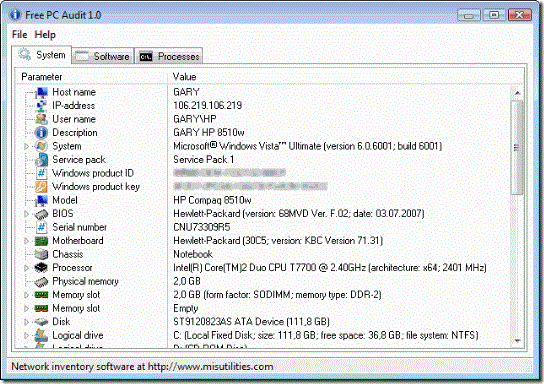Screen dimensions: 544x384
Task: Click the scrollbar down arrow
Action: (517, 341)
